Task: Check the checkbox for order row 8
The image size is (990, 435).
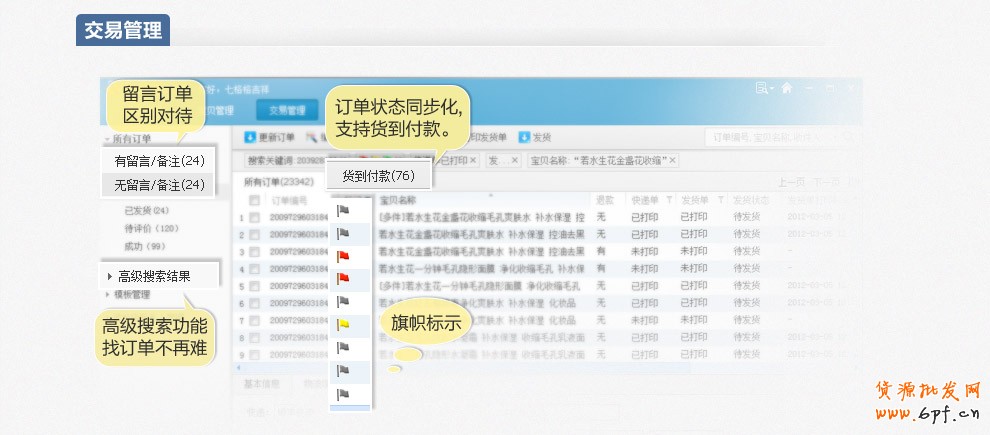Action: click(254, 338)
